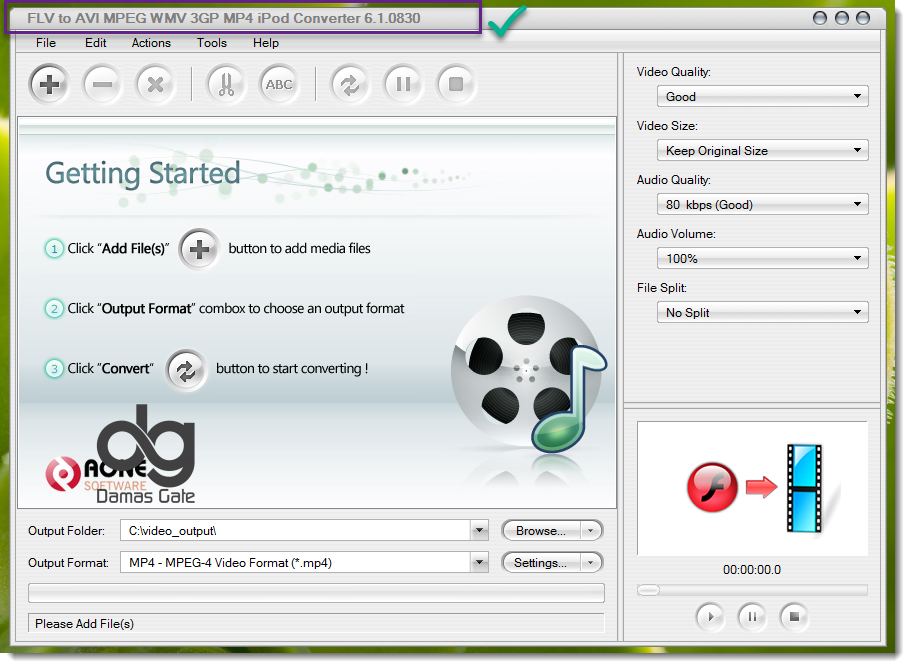The height and width of the screenshot is (668, 910).
Task: Click the plus icon in Getting Started step 1
Action: [x=199, y=250]
